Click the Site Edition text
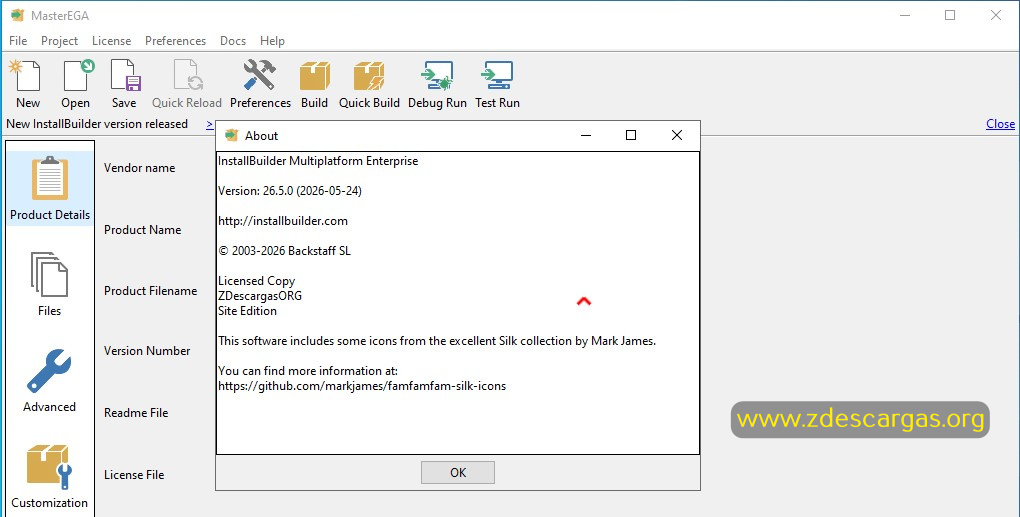Image resolution: width=1020 pixels, height=517 pixels. tap(247, 311)
